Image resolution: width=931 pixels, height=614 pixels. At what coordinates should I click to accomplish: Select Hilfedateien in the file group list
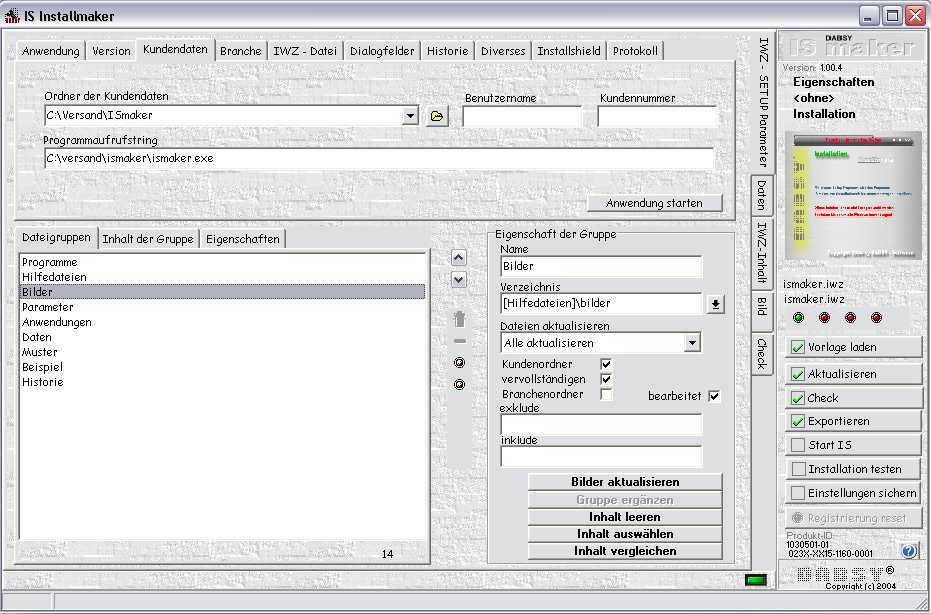point(54,277)
